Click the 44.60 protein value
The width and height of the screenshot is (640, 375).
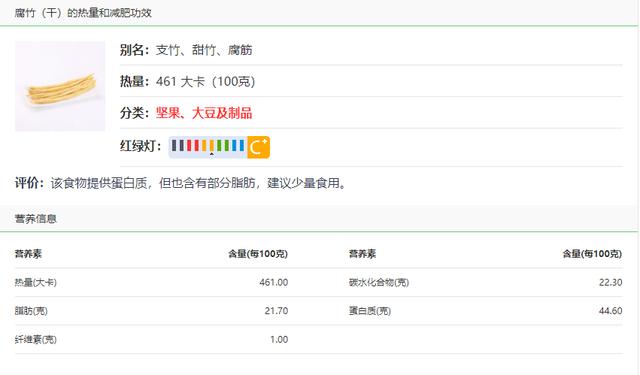tap(610, 311)
